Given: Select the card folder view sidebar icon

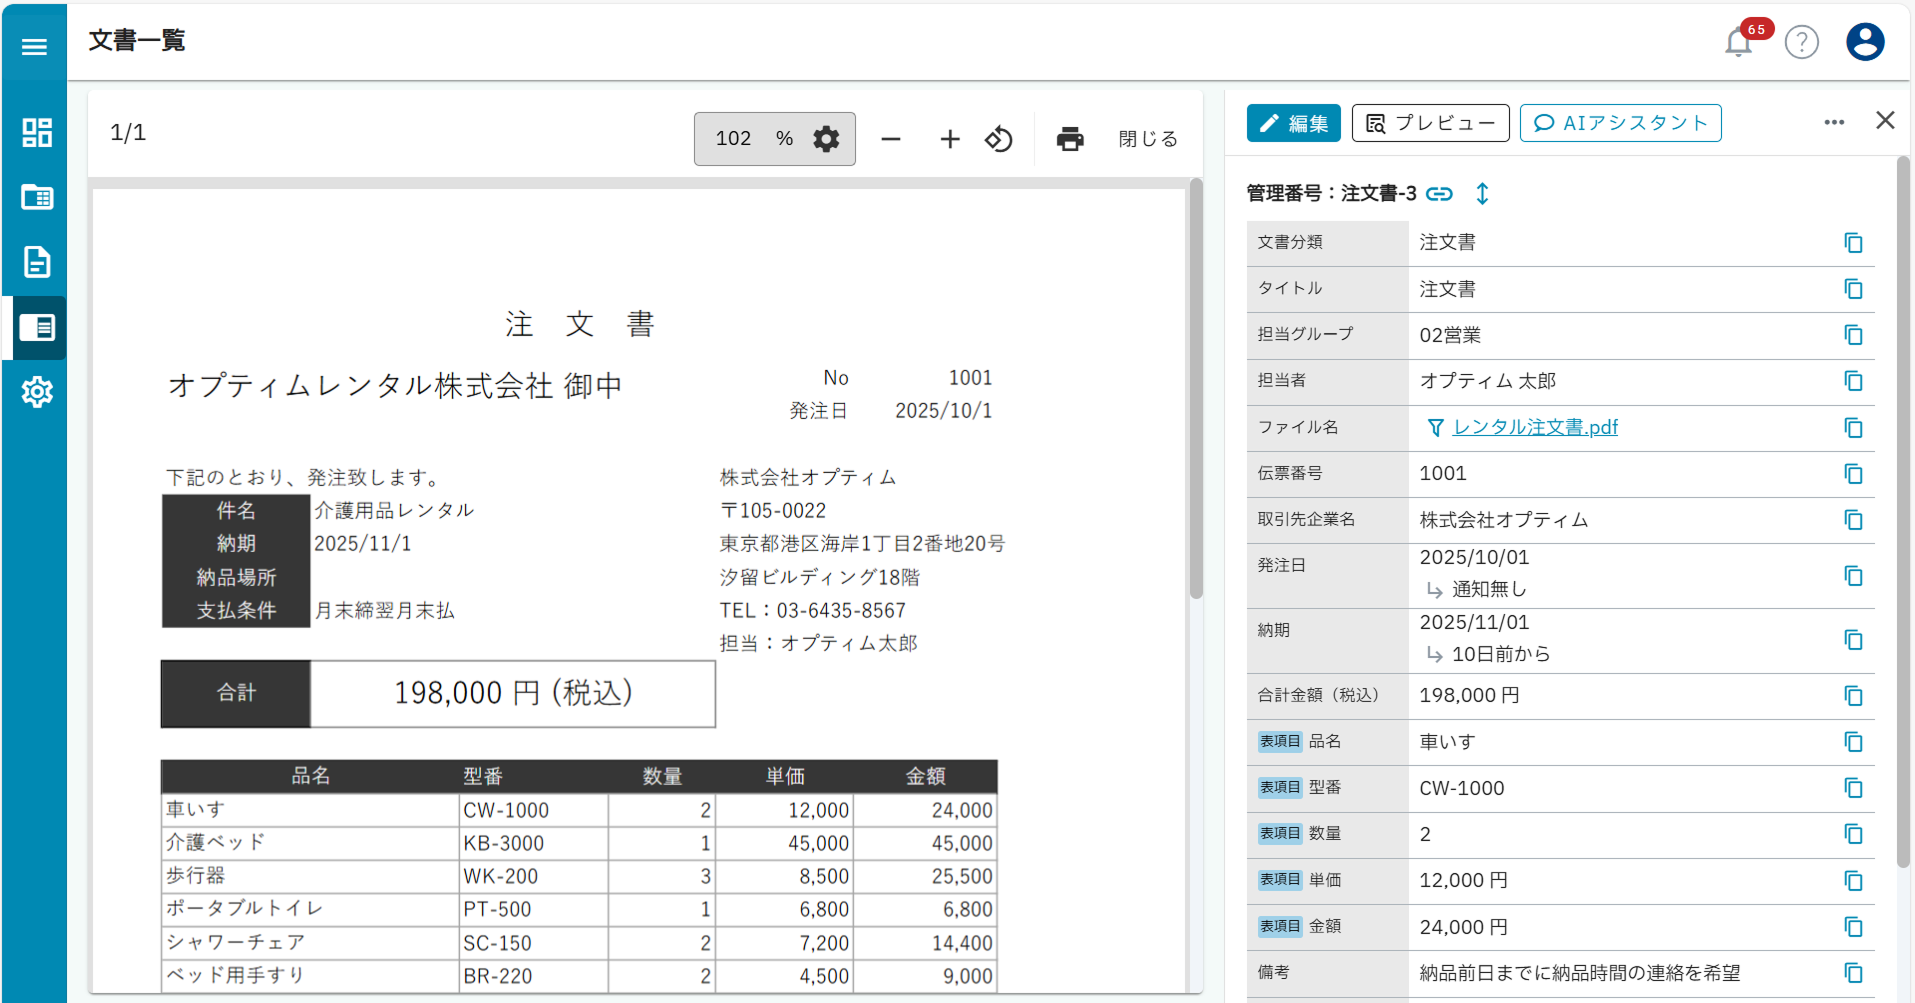Looking at the screenshot, I should tap(36, 197).
